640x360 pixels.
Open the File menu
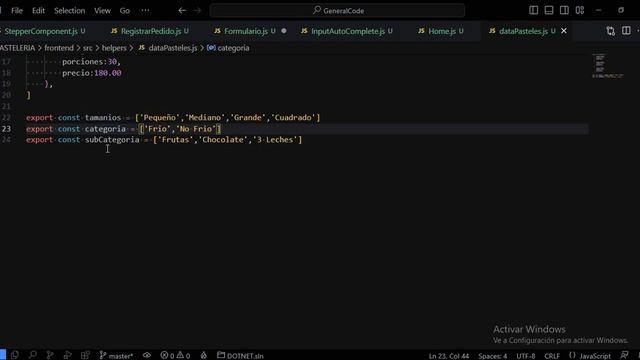(17, 11)
